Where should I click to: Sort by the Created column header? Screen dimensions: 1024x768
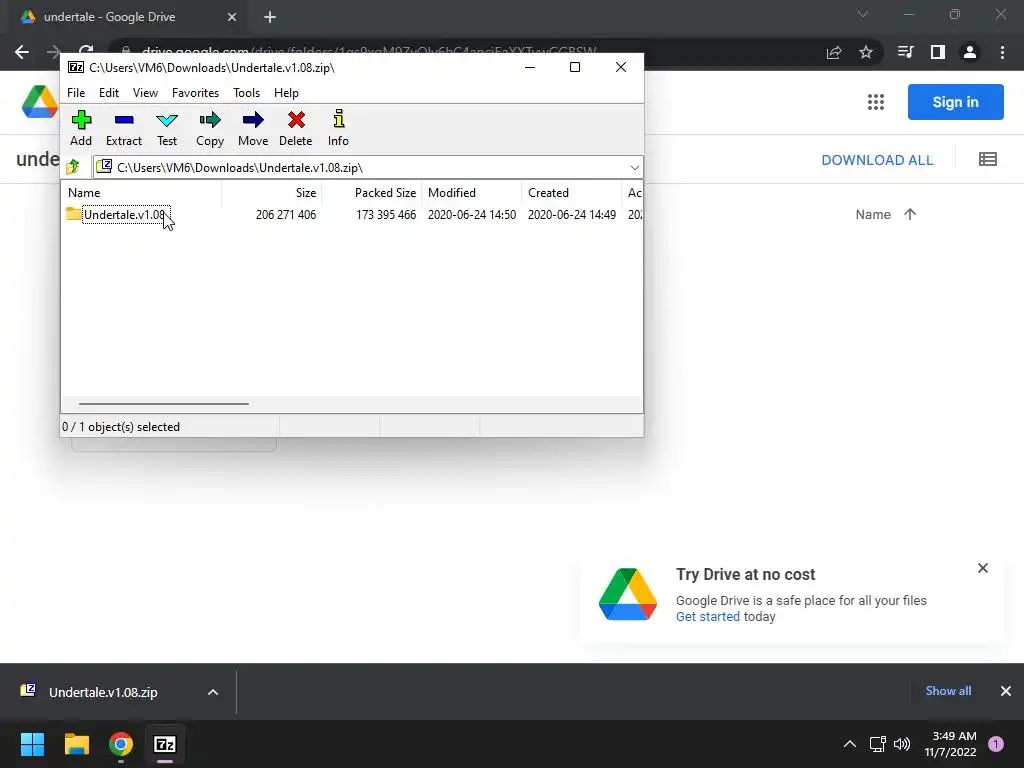pyautogui.click(x=571, y=193)
